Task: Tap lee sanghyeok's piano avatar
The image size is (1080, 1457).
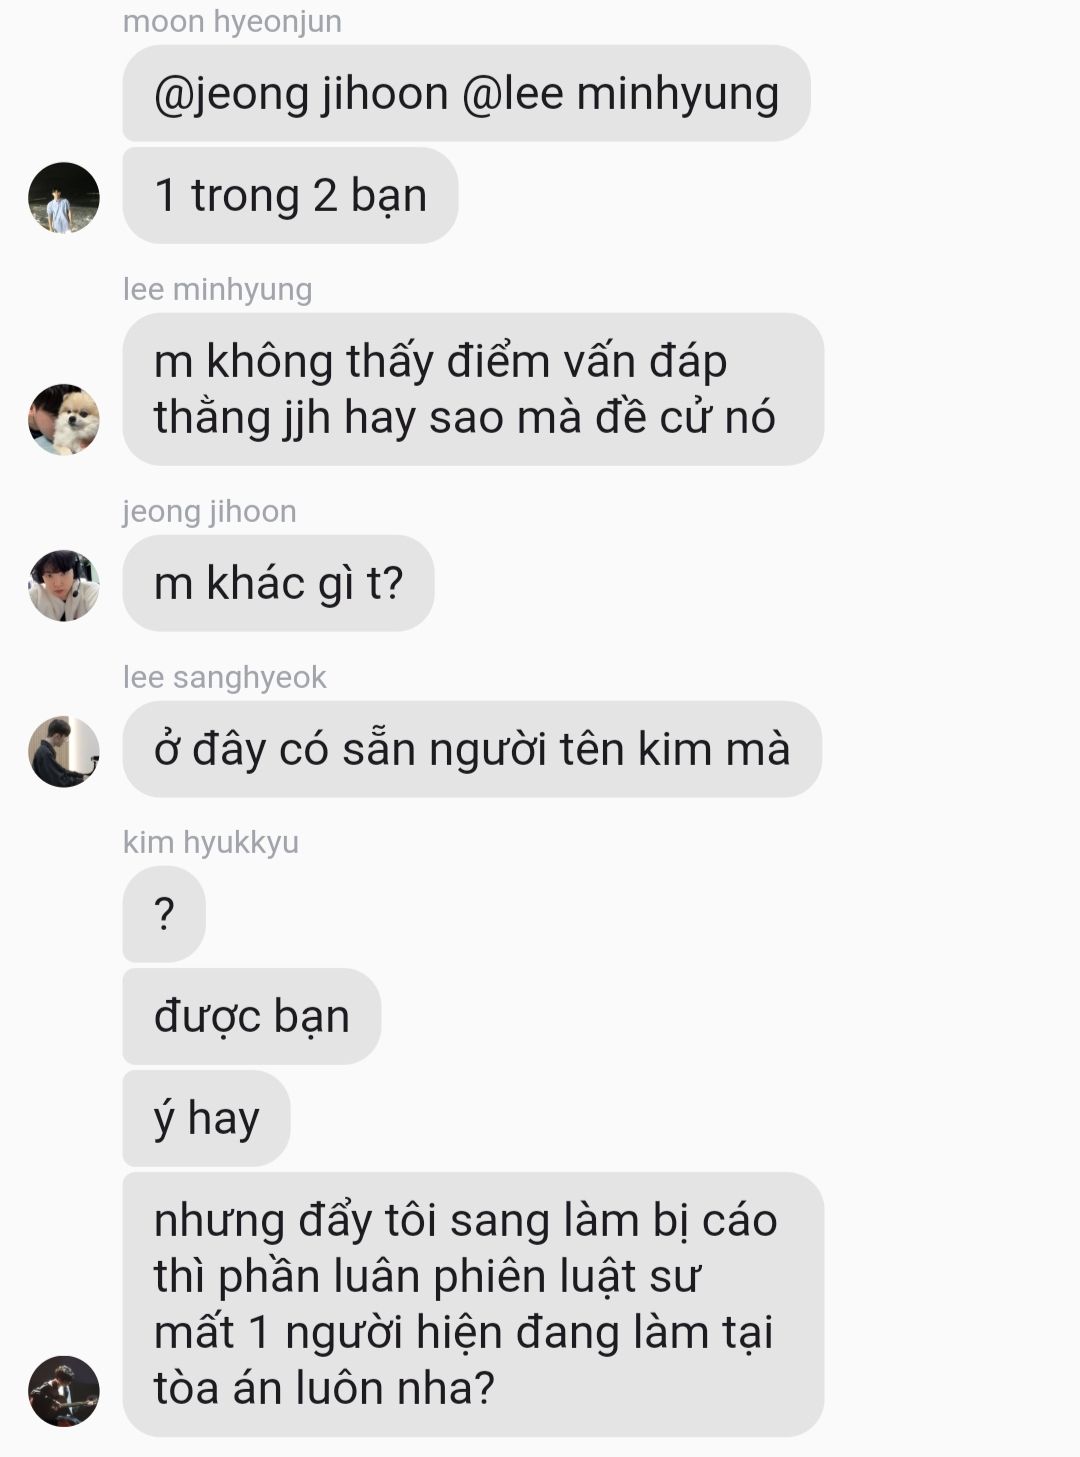Action: [64, 751]
